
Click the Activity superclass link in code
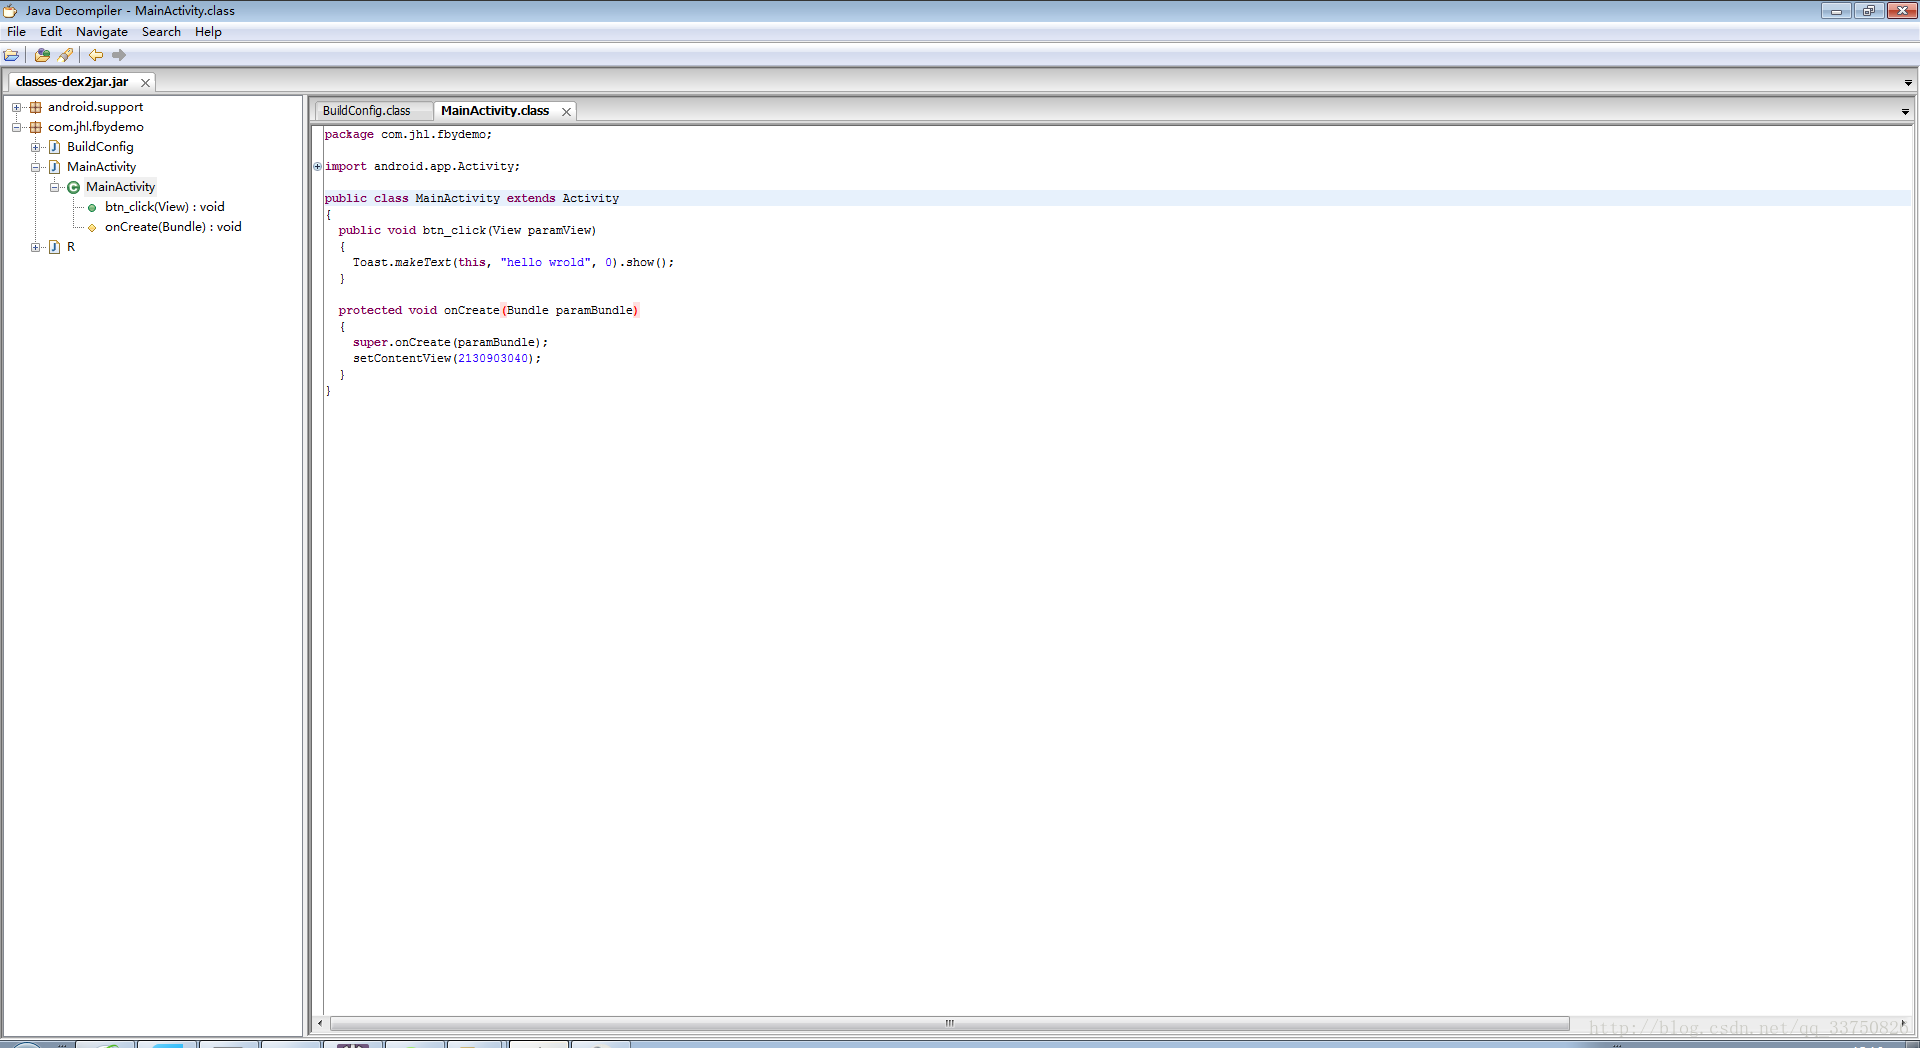click(x=590, y=199)
